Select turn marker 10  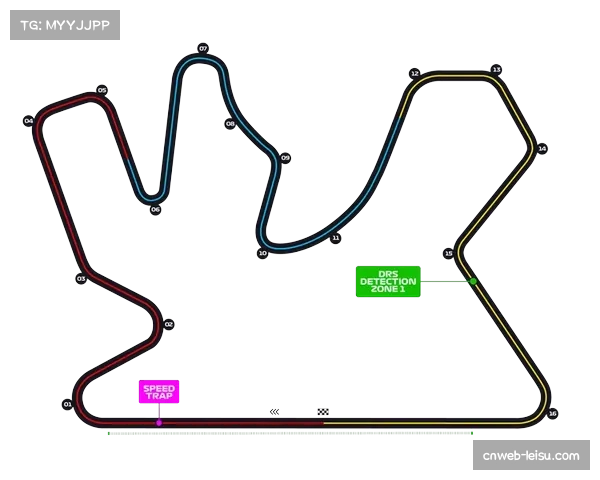tap(262, 253)
